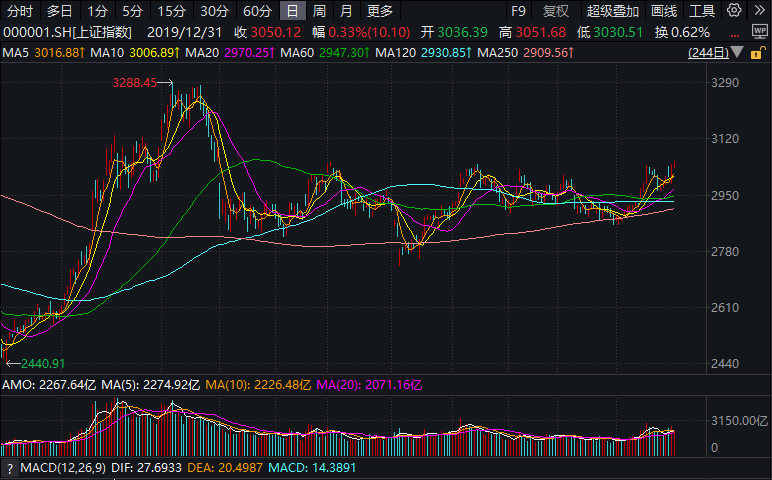
Task: Enable 超级叠加 overlay
Action: click(x=612, y=11)
